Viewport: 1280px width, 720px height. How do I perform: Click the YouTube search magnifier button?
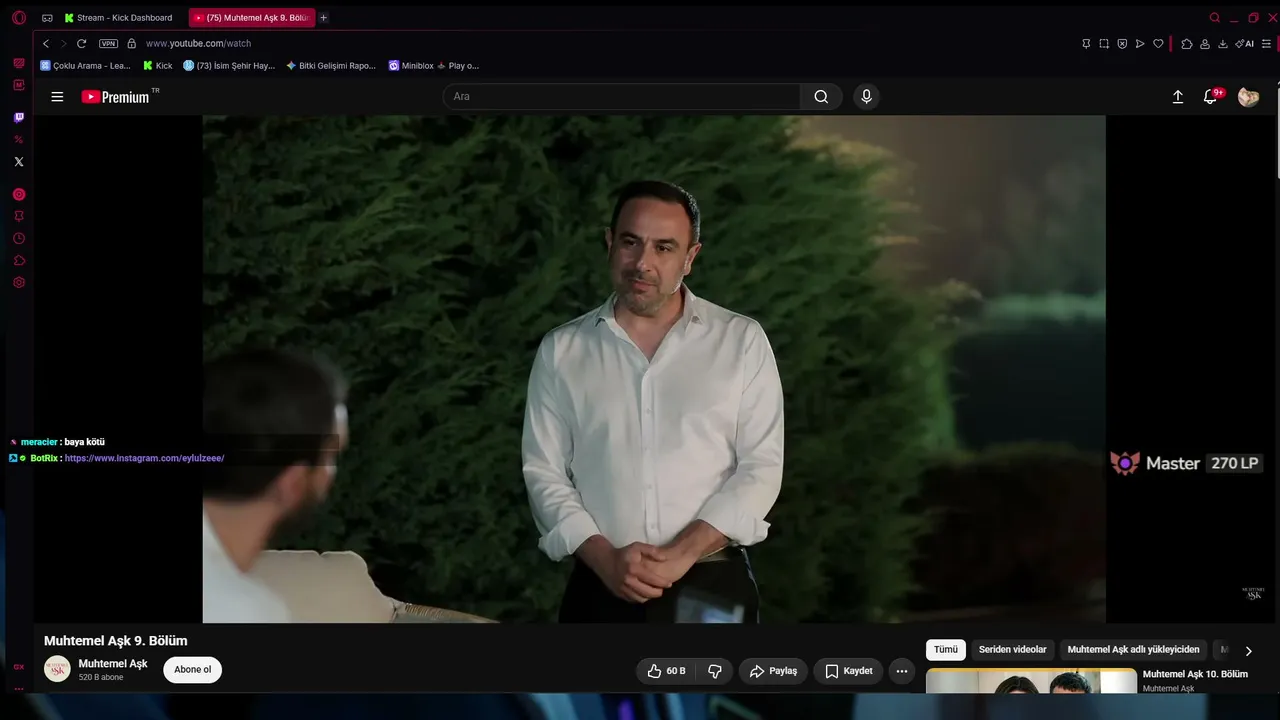(x=821, y=97)
